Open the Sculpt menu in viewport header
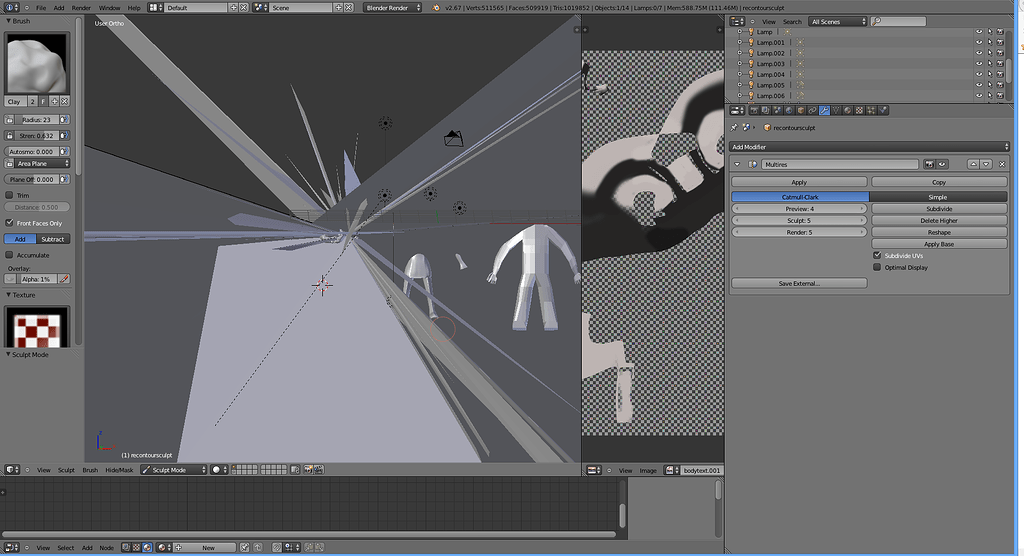The image size is (1024, 556). tap(66, 470)
